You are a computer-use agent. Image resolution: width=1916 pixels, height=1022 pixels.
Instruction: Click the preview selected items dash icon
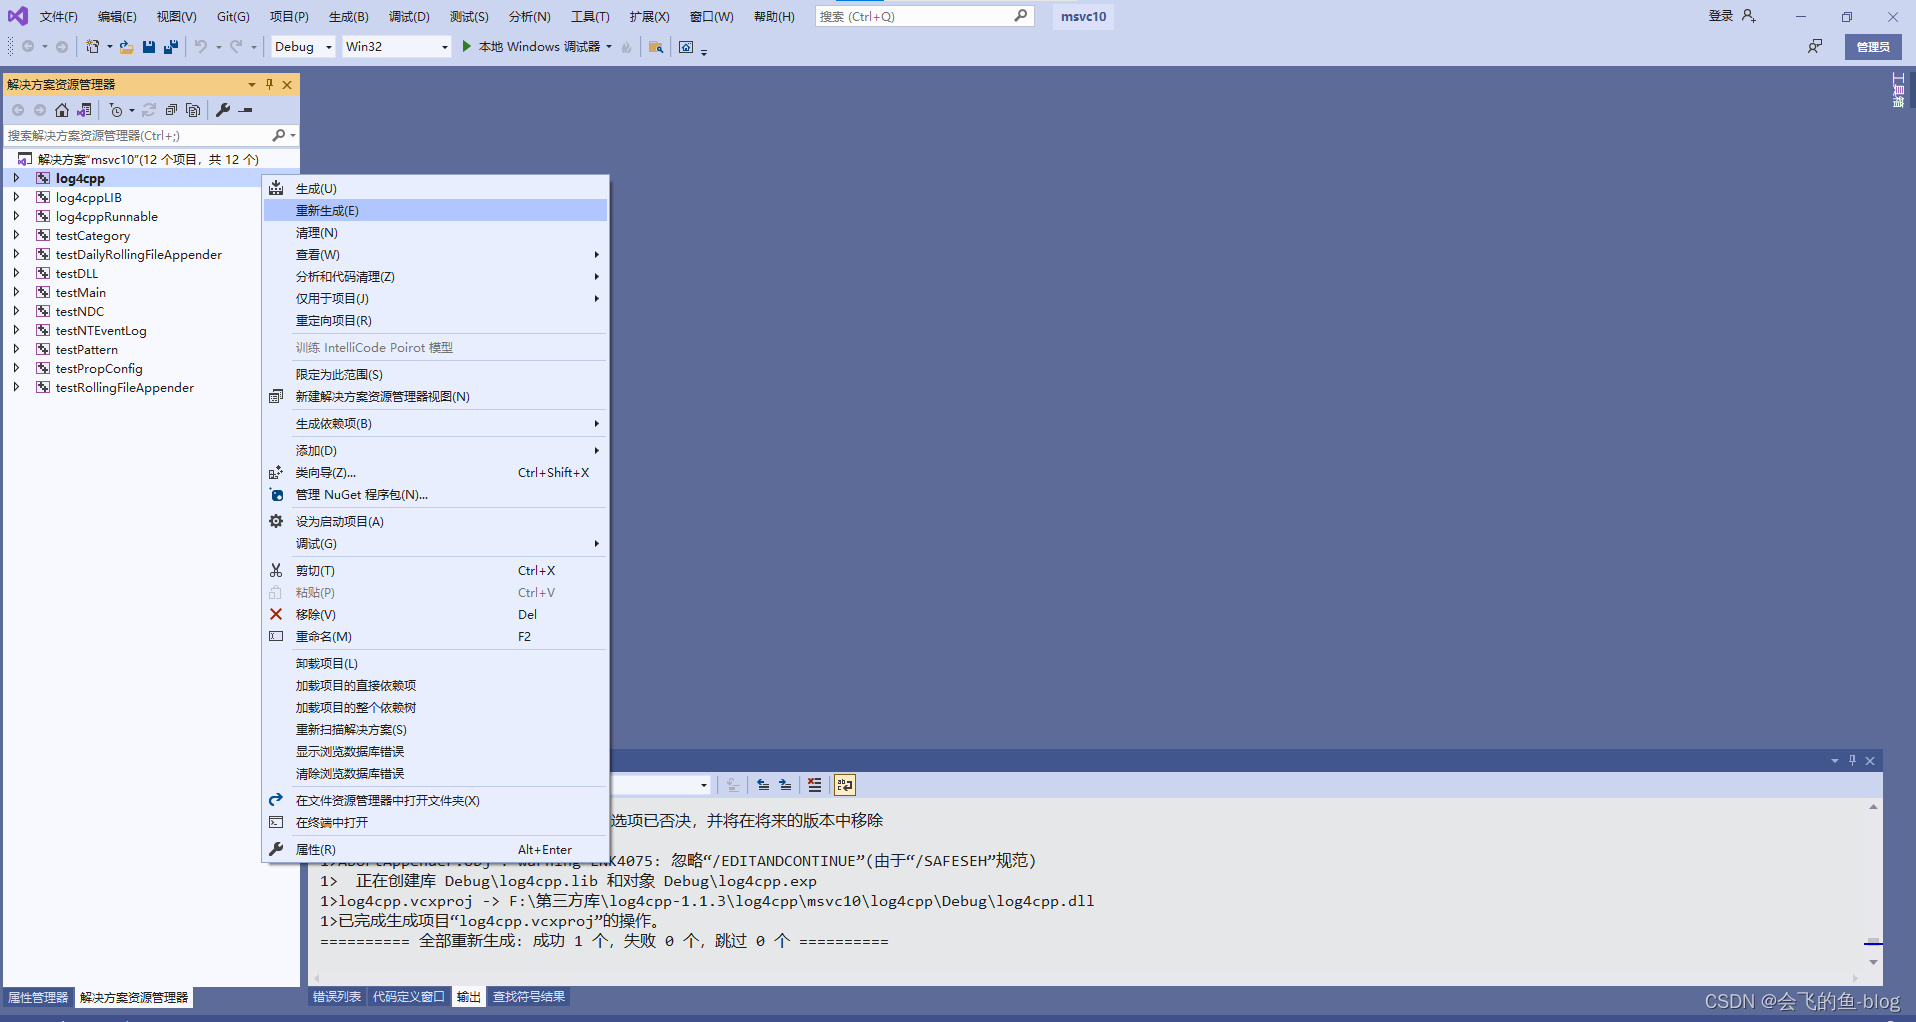coord(246,110)
